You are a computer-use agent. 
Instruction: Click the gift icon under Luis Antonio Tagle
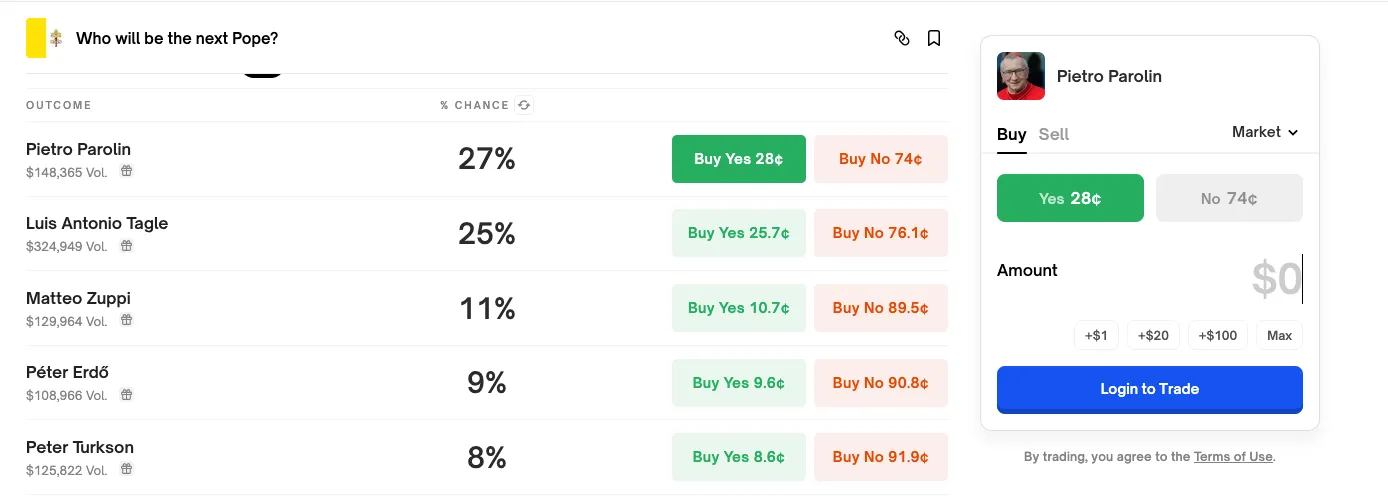127,246
